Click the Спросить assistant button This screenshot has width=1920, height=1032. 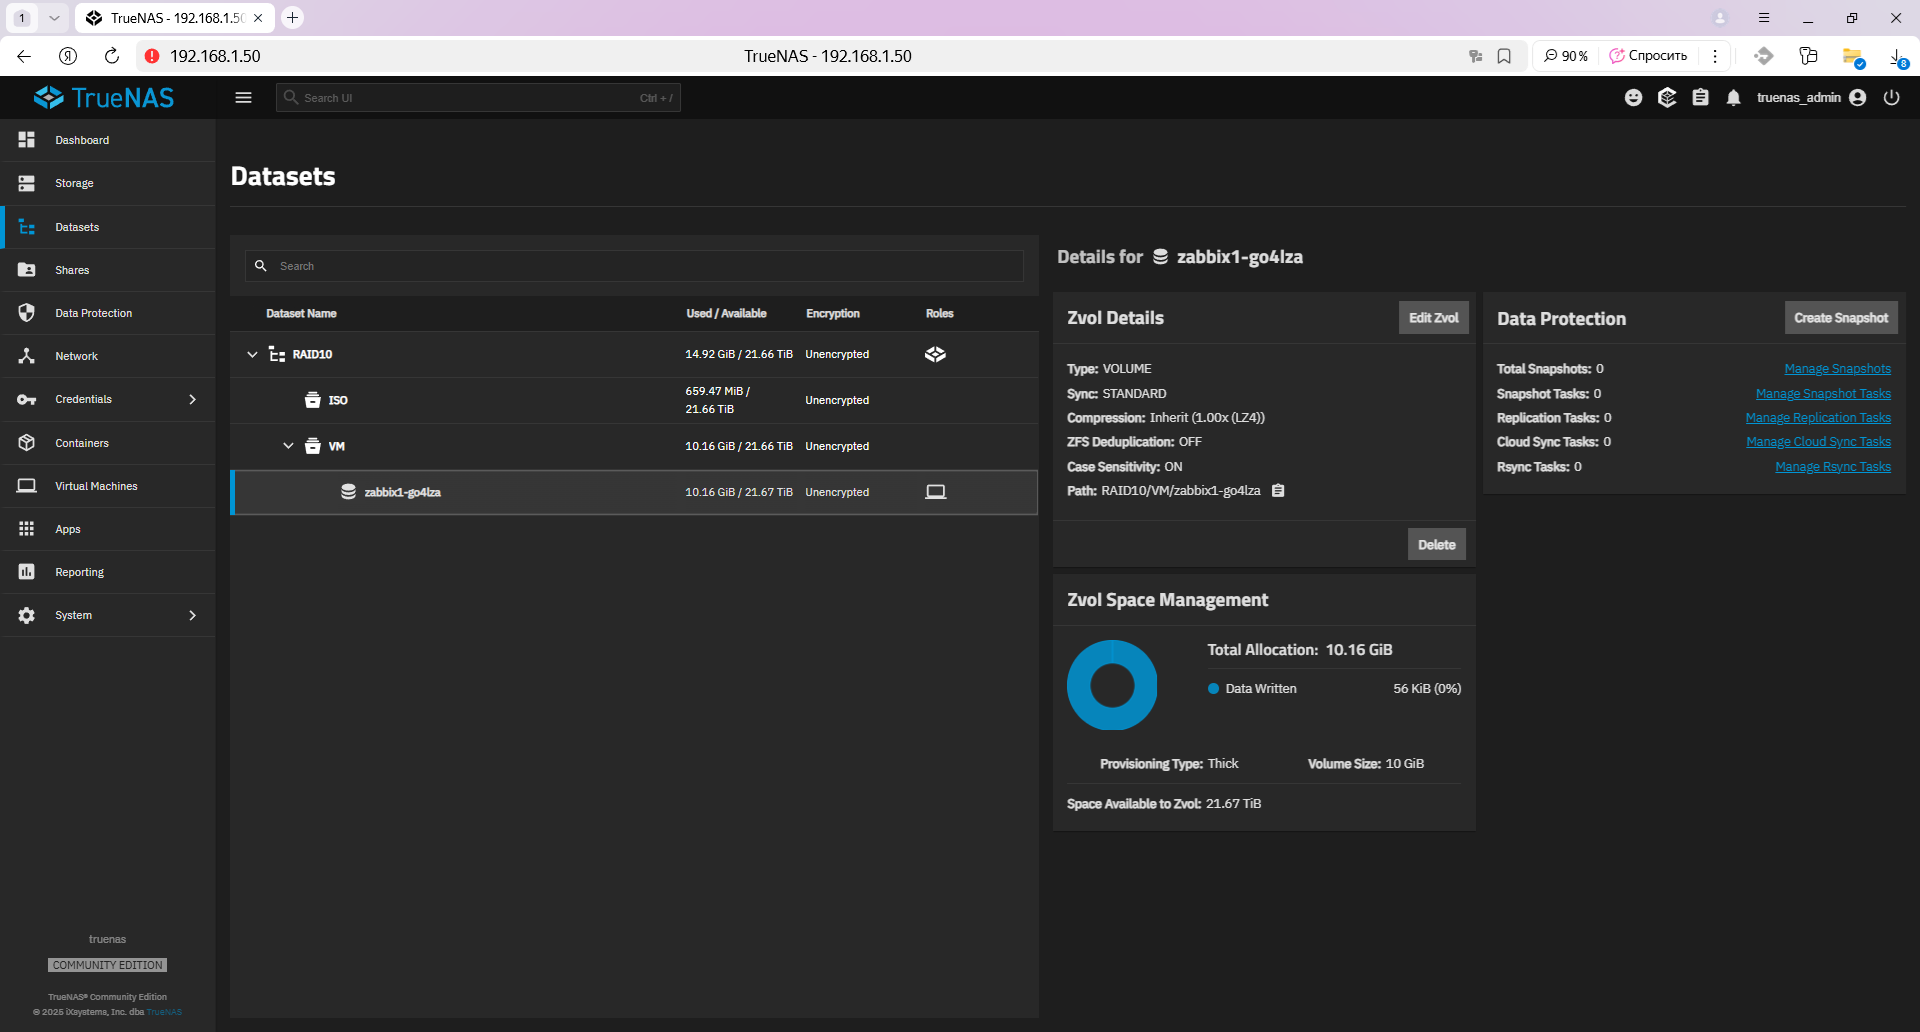click(1648, 56)
